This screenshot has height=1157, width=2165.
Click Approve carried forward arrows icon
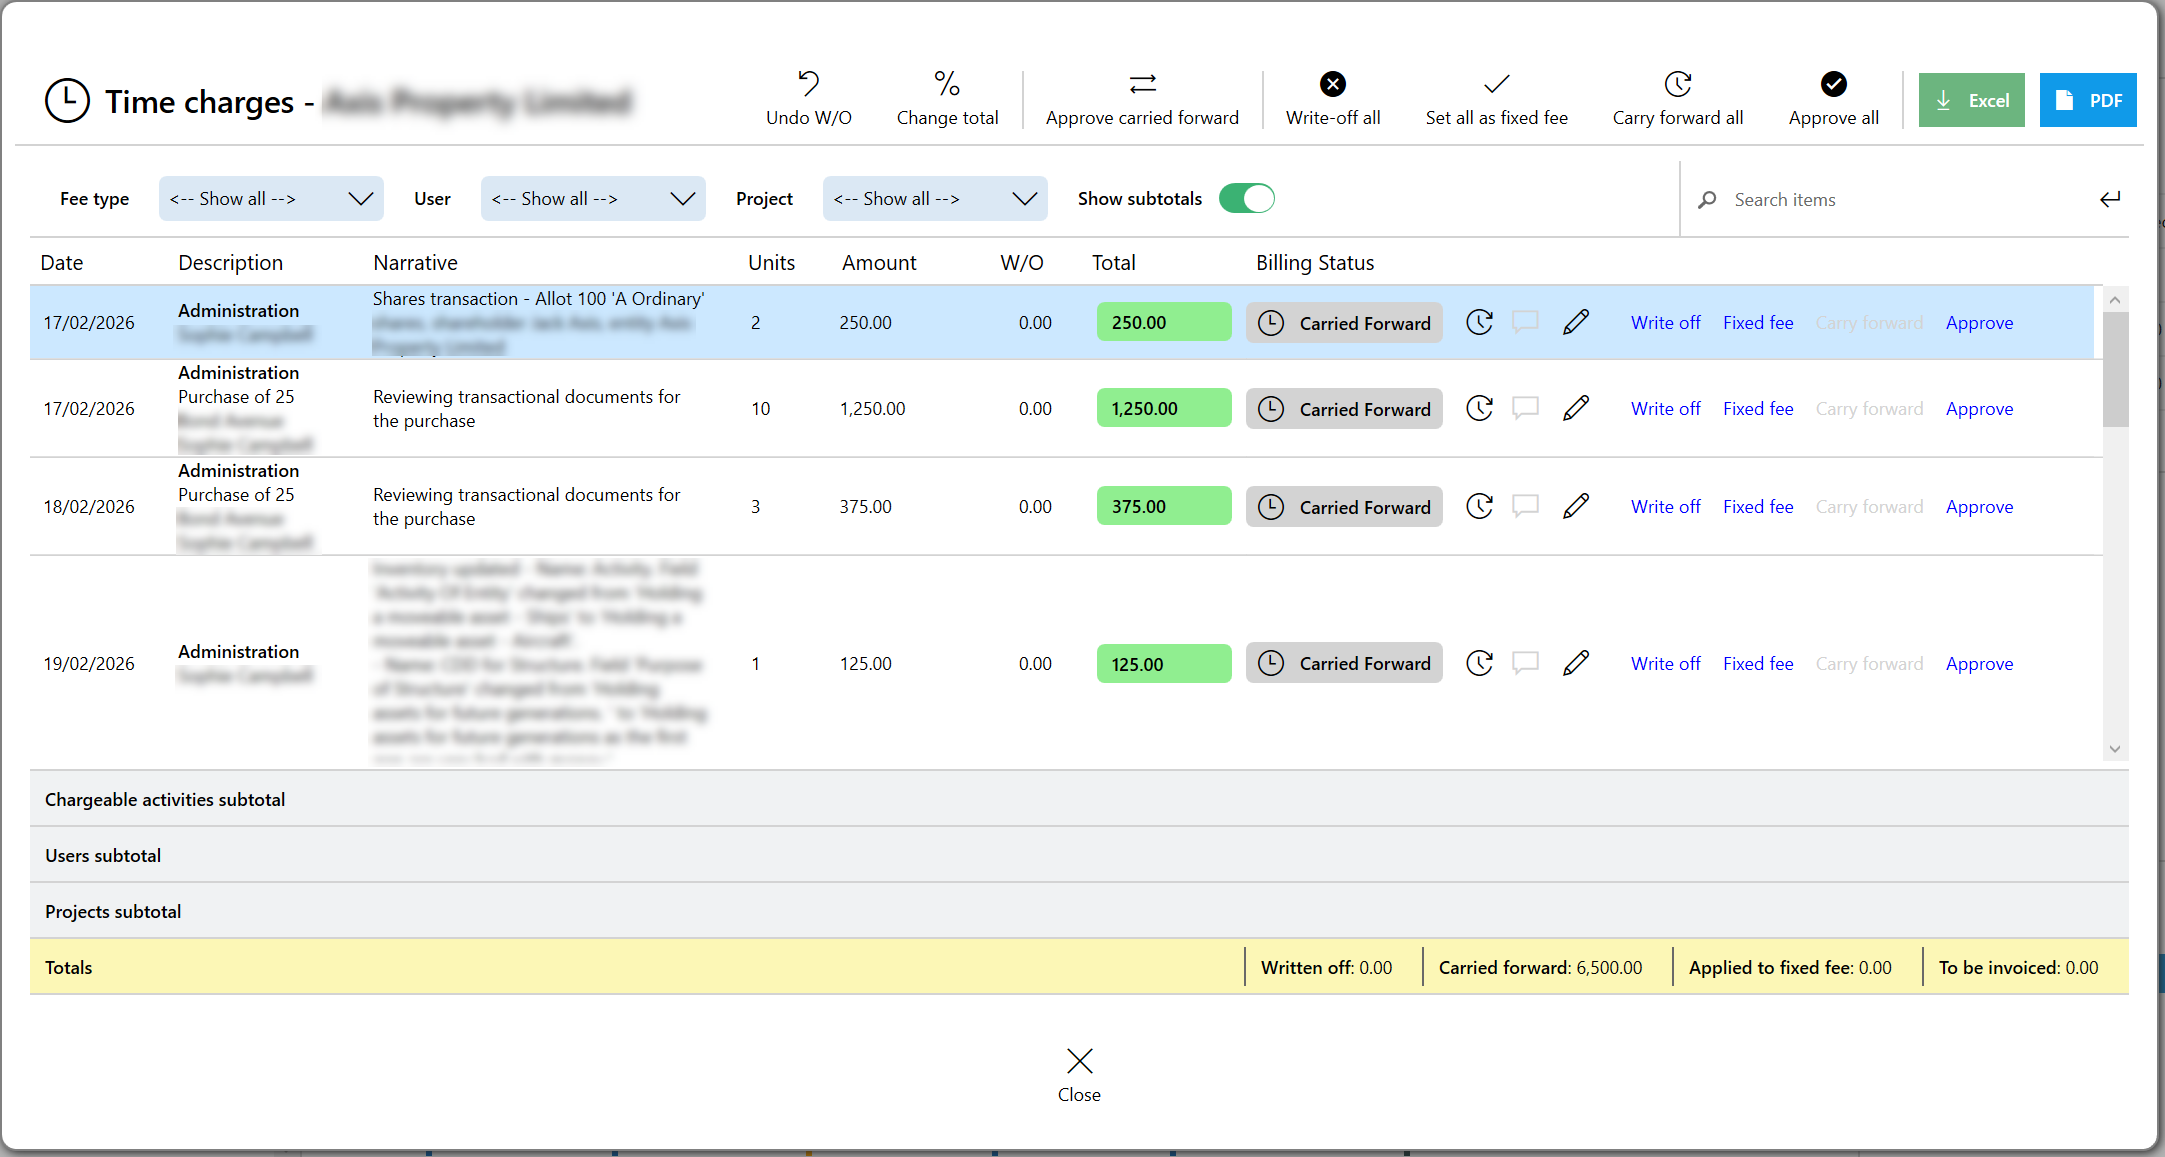(x=1142, y=84)
